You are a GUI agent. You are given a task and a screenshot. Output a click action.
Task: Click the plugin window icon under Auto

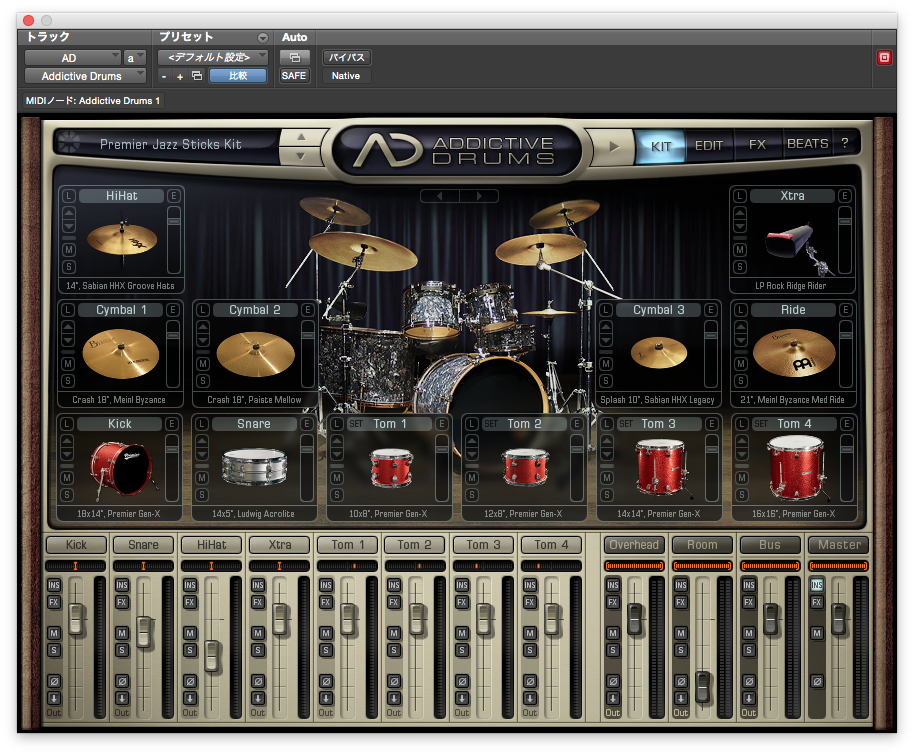294,57
